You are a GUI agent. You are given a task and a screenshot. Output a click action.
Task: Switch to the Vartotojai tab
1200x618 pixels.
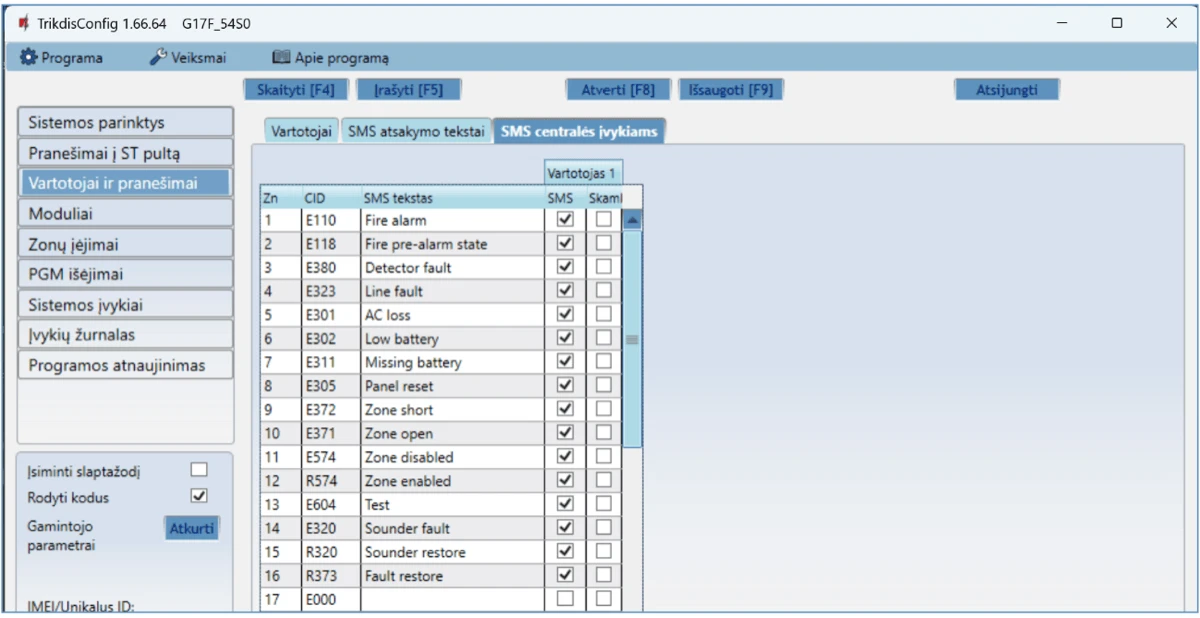tap(301, 132)
